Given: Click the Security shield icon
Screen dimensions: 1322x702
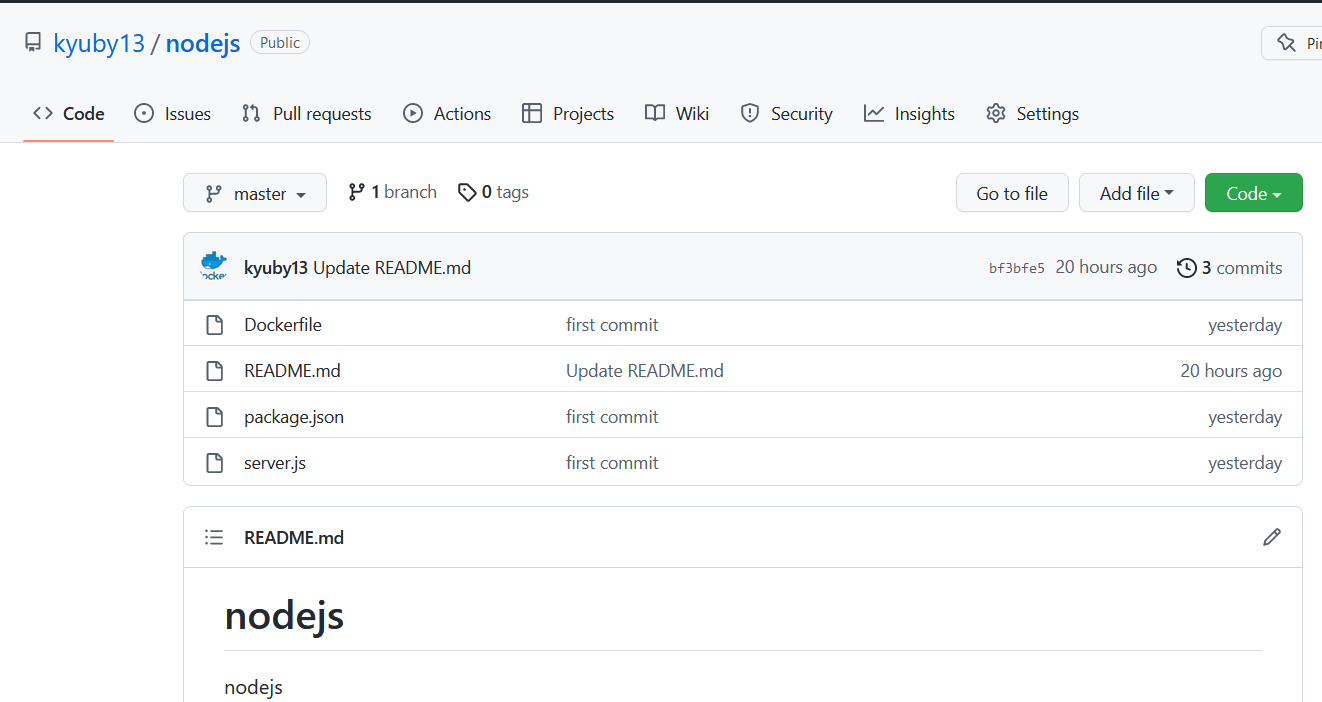Looking at the screenshot, I should (750, 113).
